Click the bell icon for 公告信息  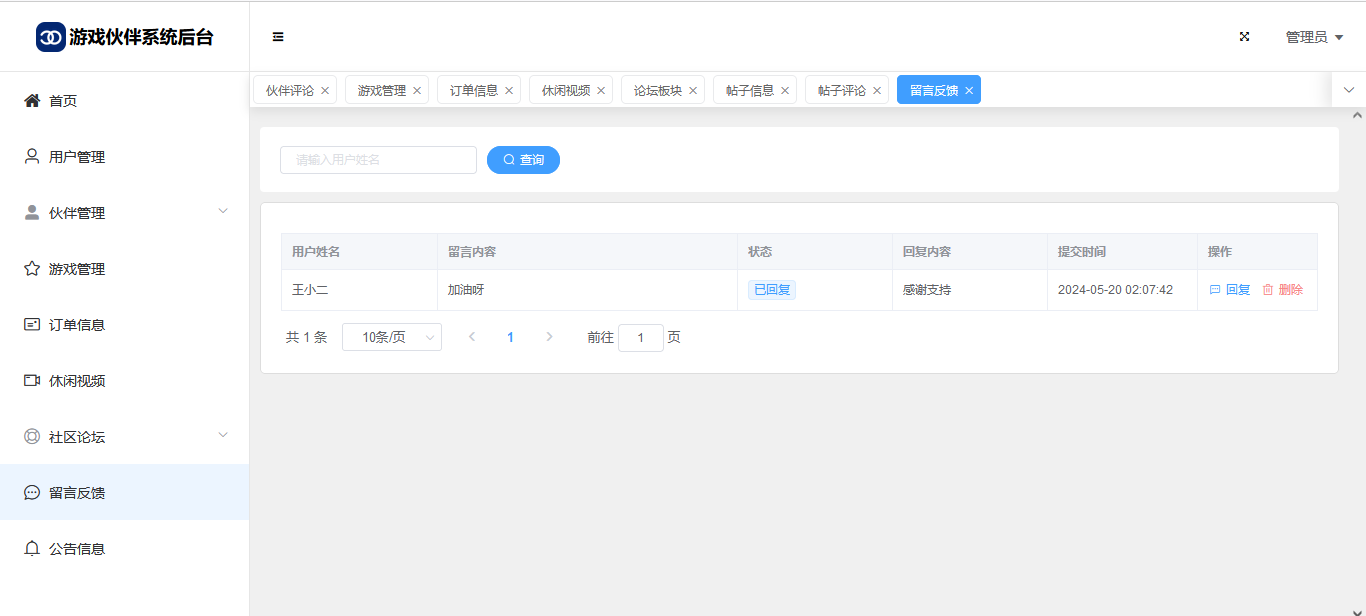[x=32, y=549]
